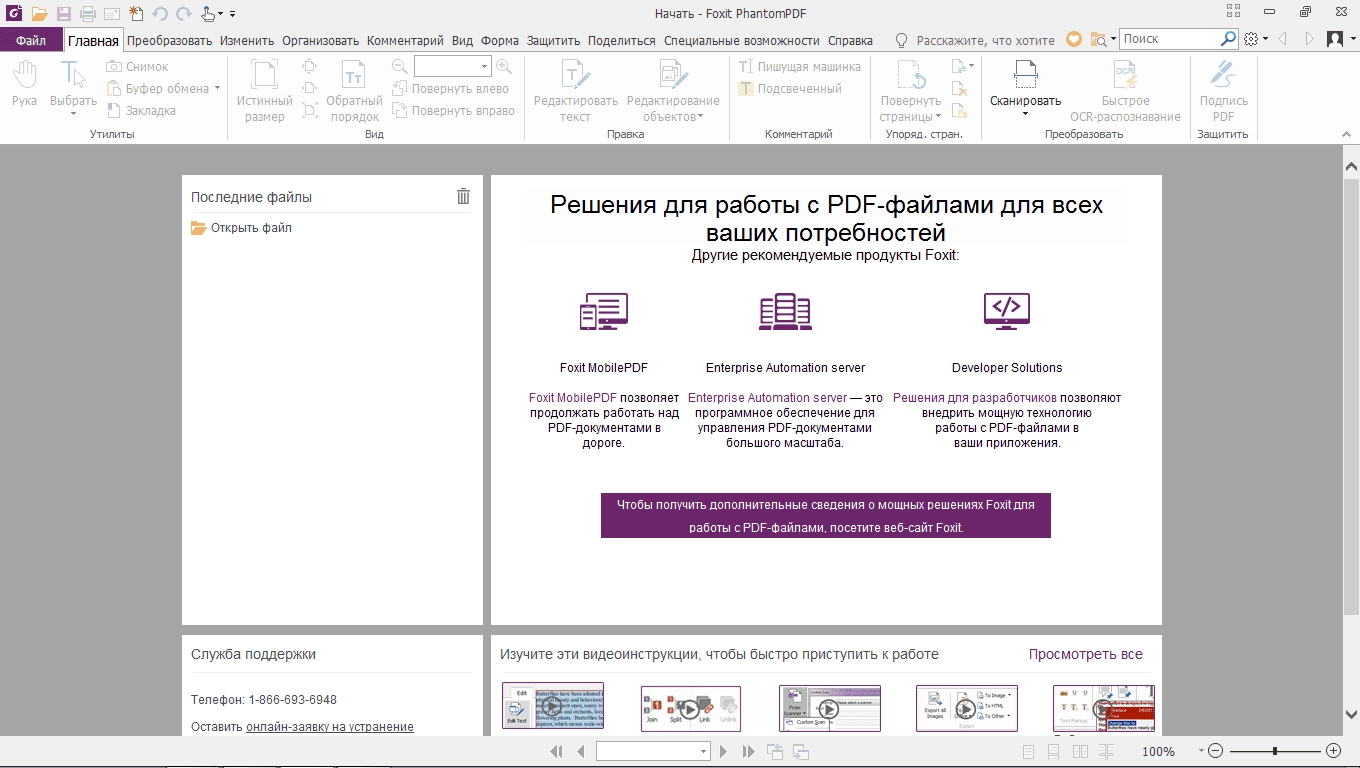Open the Файл menu
Viewport: 1360px width, 768px height.
coord(31,40)
